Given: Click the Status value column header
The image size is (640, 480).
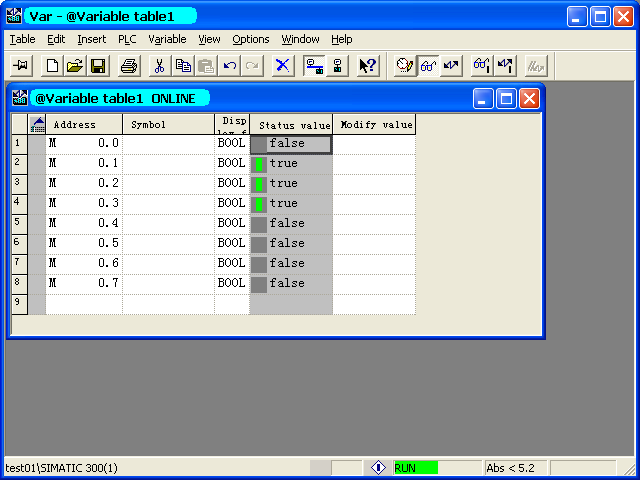Looking at the screenshot, I should pyautogui.click(x=291, y=125).
